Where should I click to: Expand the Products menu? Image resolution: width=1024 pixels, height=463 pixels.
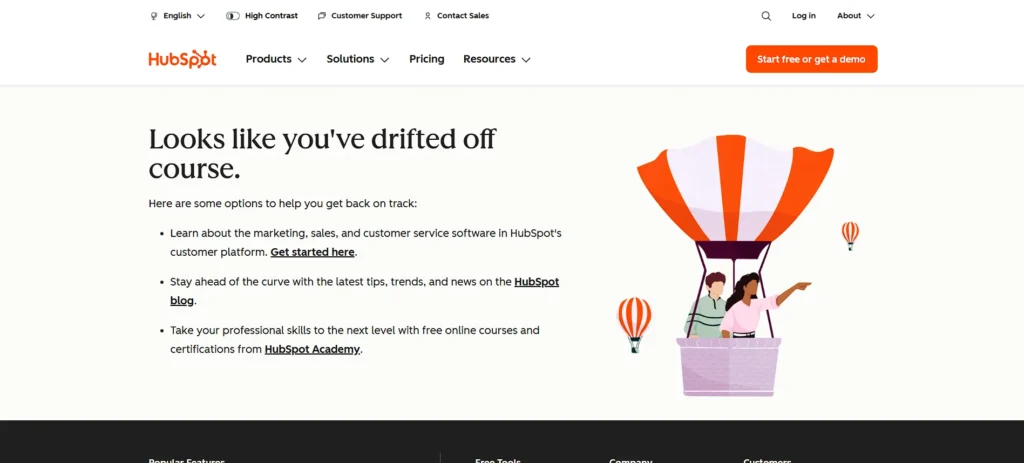coord(276,59)
